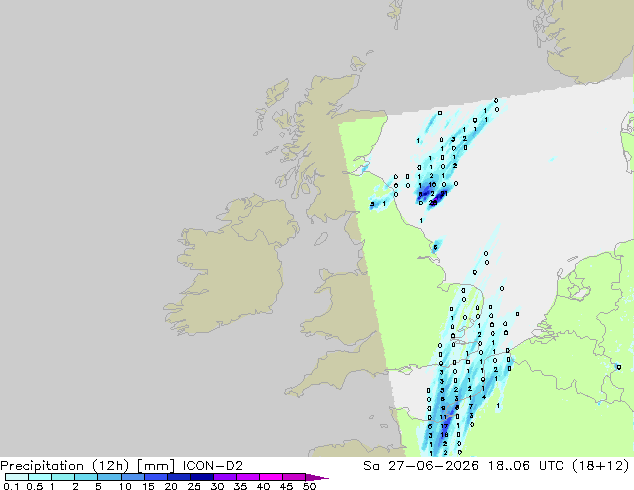
Task: Click the legend label '0.5'
Action: (35, 486)
